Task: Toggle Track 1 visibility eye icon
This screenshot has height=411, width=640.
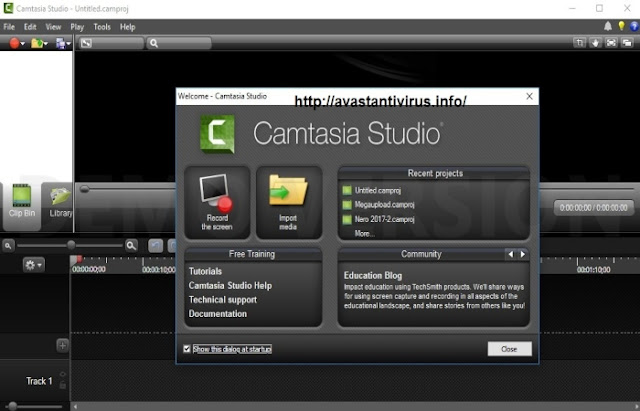Action: coord(62,374)
